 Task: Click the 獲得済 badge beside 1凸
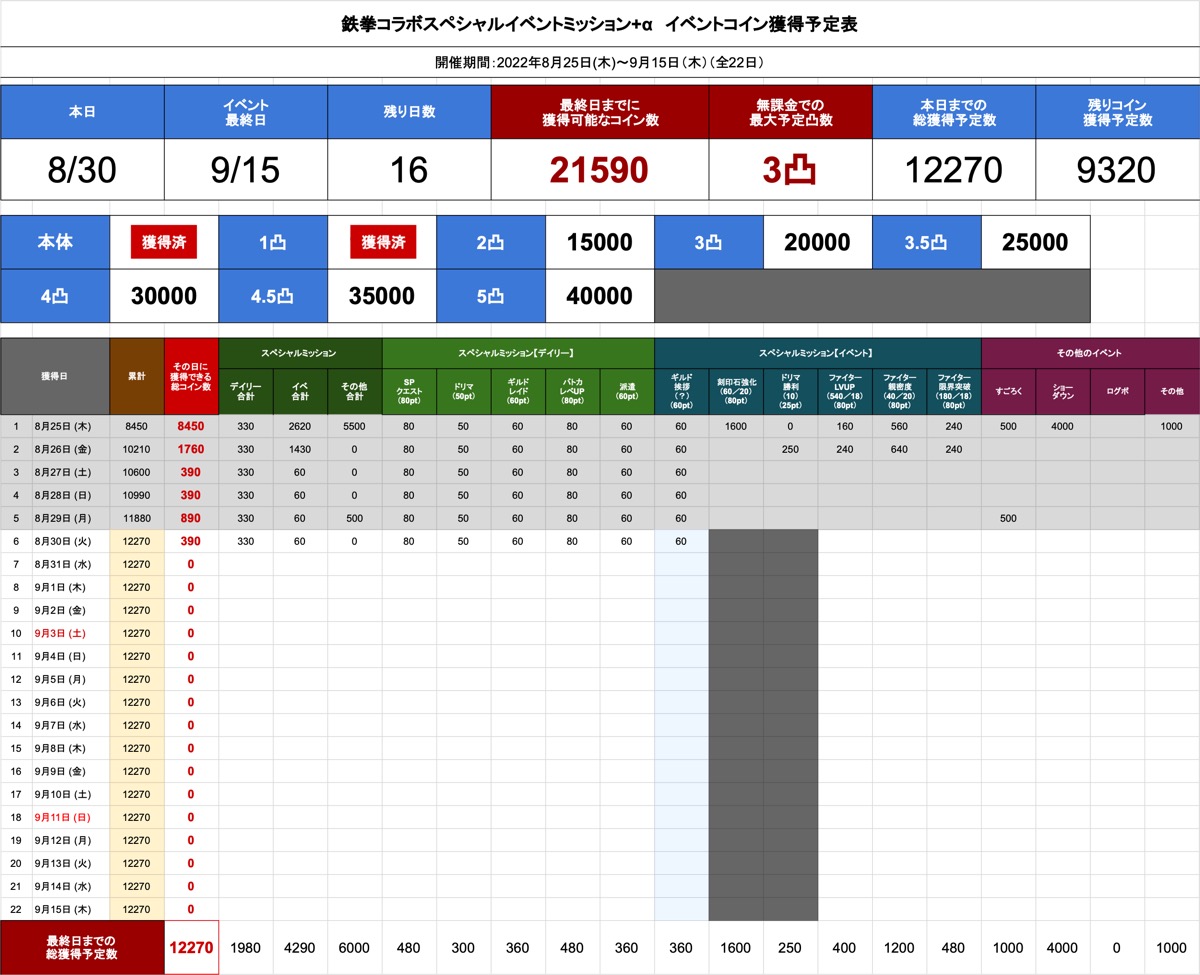tap(382, 242)
